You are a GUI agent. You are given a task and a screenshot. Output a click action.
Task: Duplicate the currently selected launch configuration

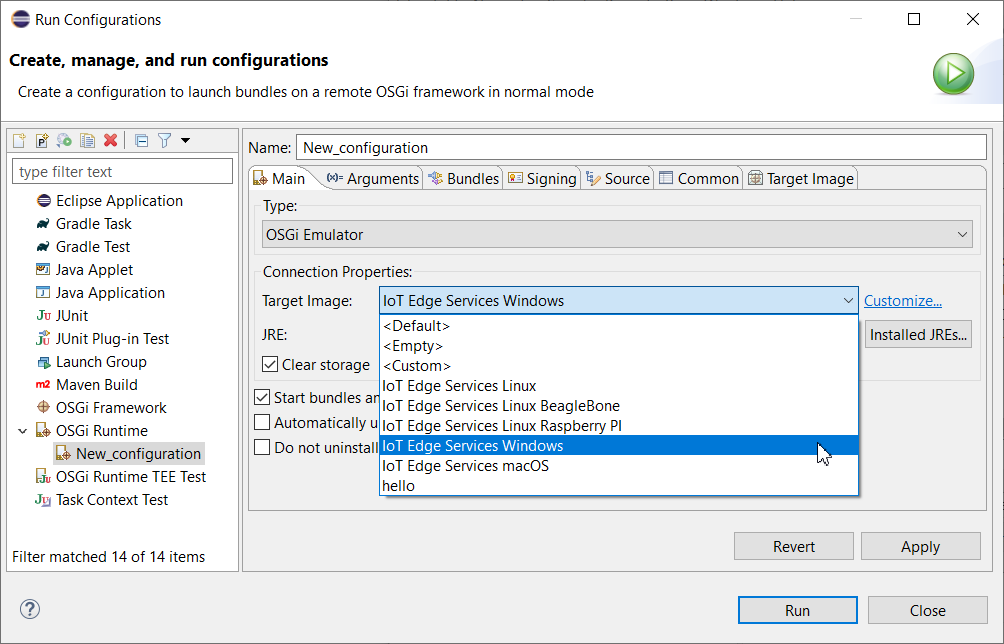coord(88,140)
